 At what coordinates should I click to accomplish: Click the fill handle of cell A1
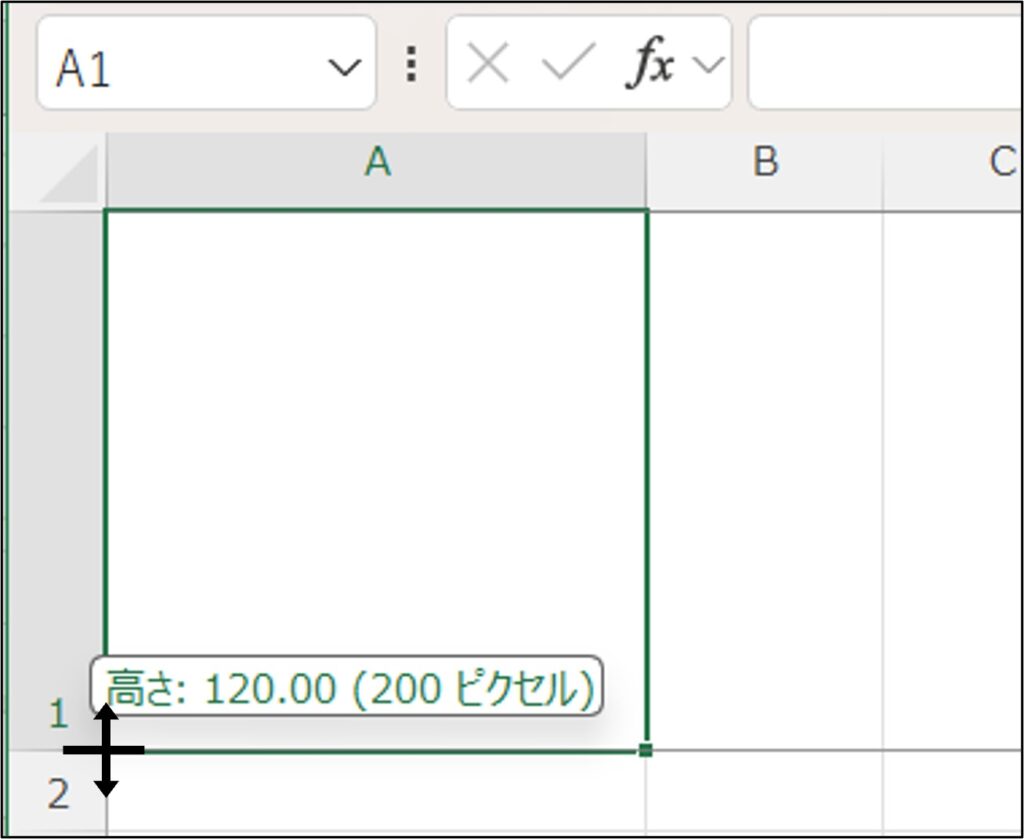tap(646, 750)
